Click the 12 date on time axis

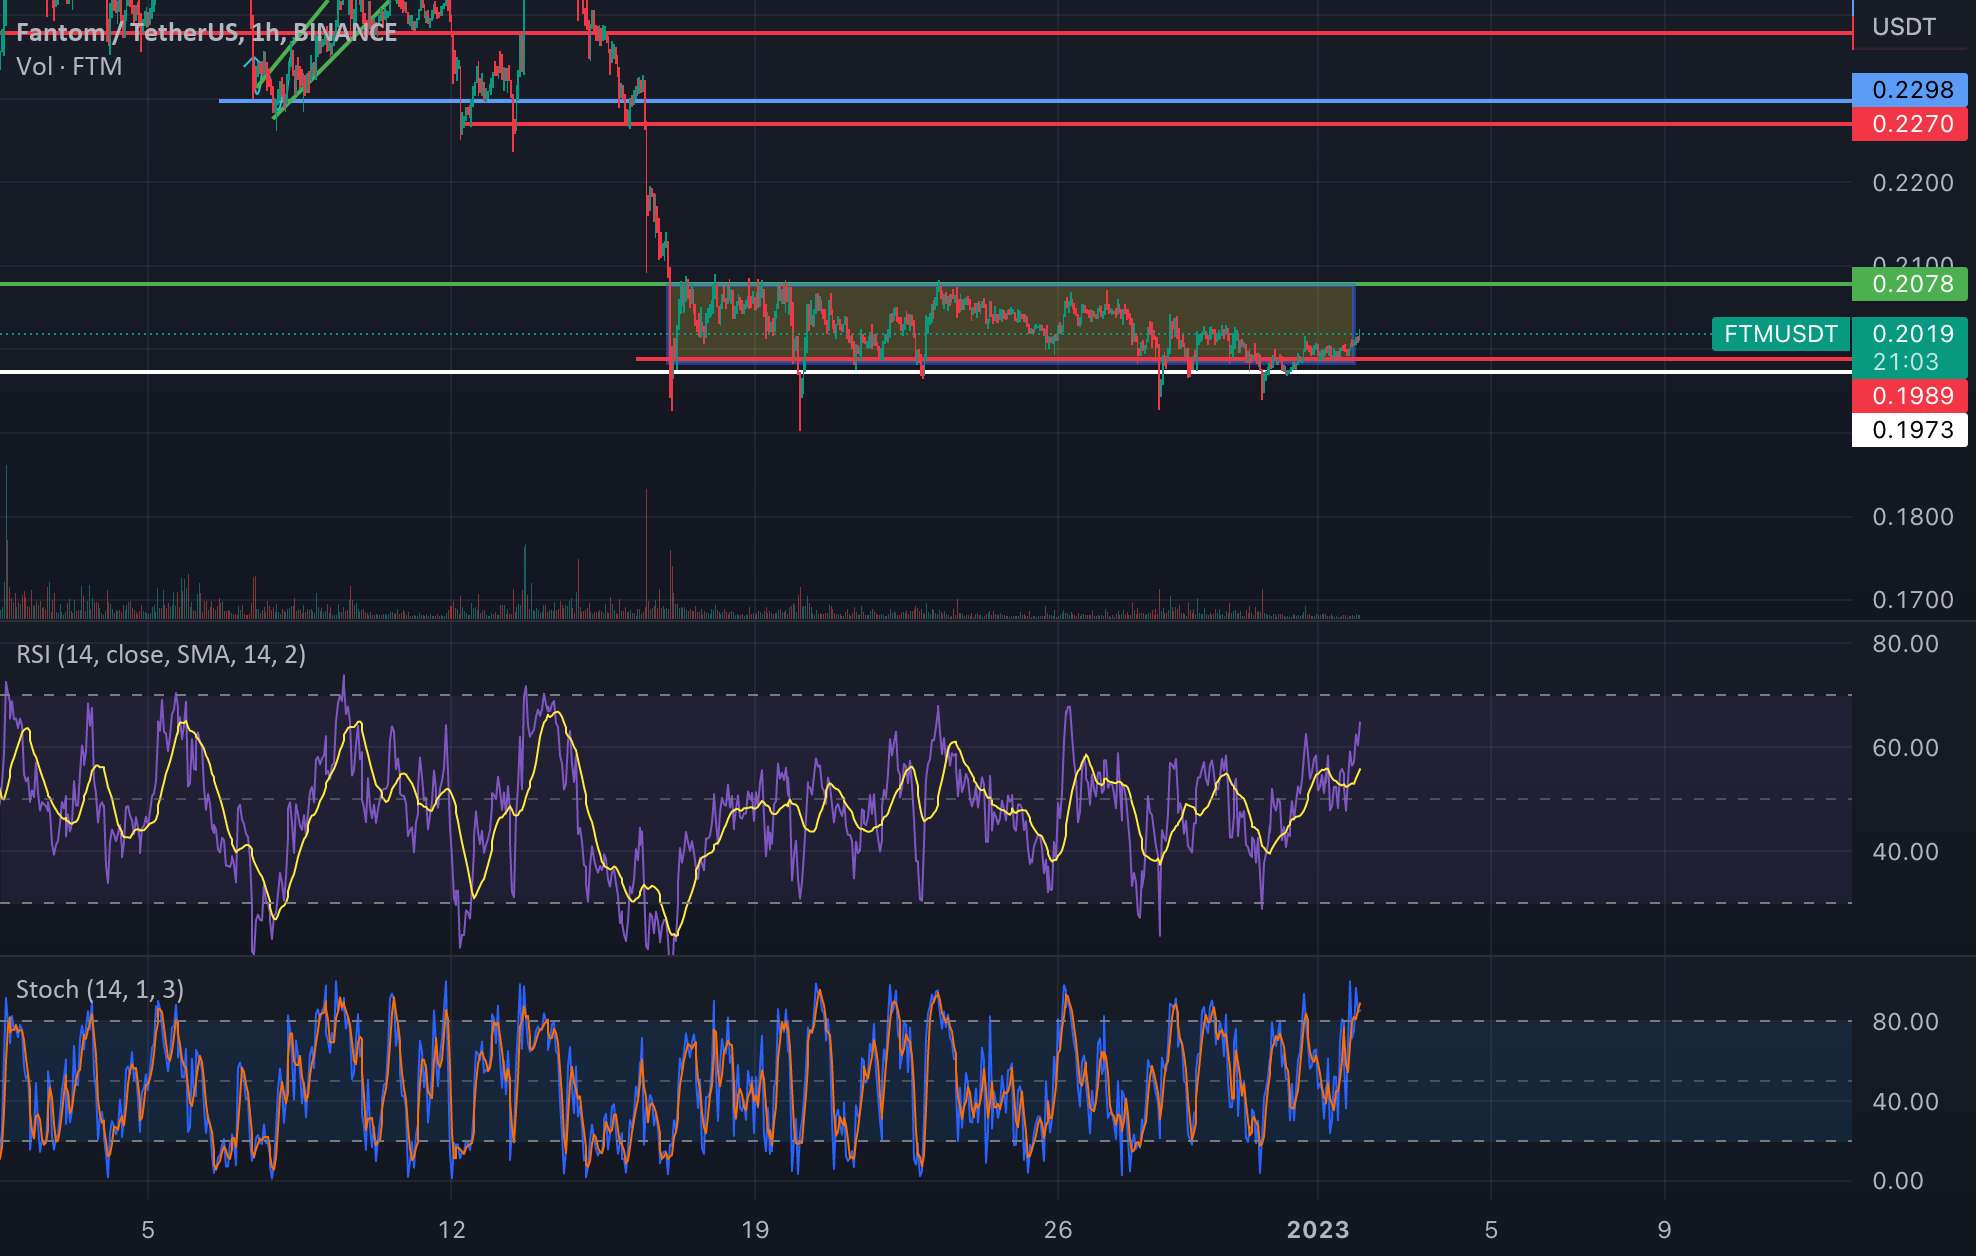[x=452, y=1230]
